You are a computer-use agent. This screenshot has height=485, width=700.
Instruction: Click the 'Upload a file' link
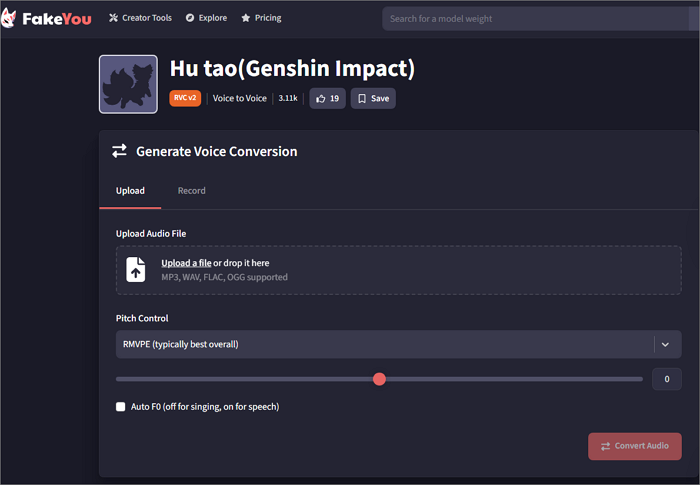tap(186, 263)
